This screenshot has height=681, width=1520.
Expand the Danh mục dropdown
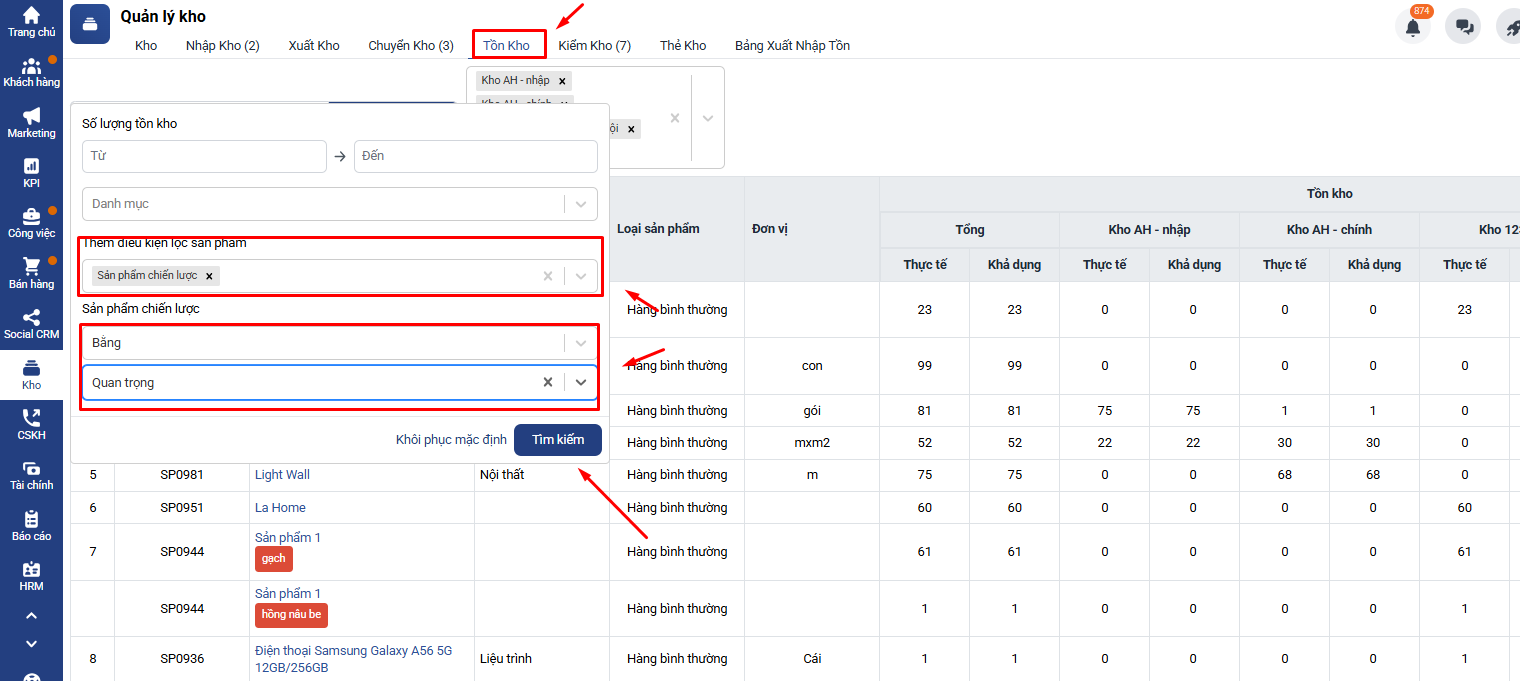(x=581, y=204)
